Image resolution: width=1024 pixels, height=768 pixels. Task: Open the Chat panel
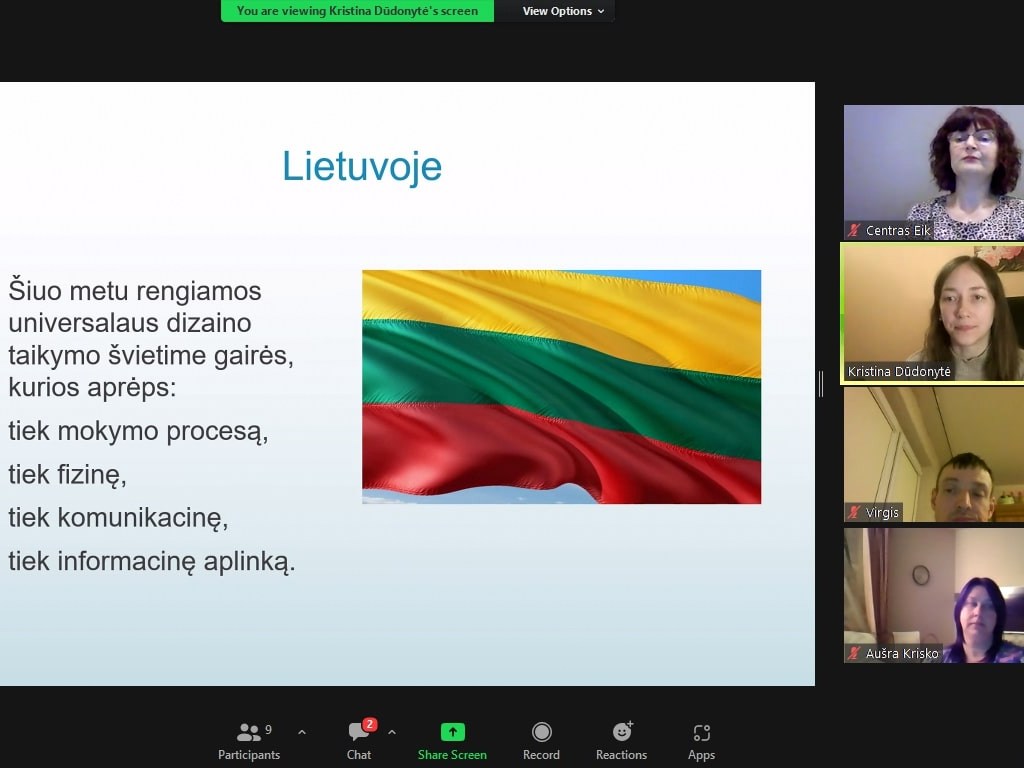pyautogui.click(x=359, y=741)
